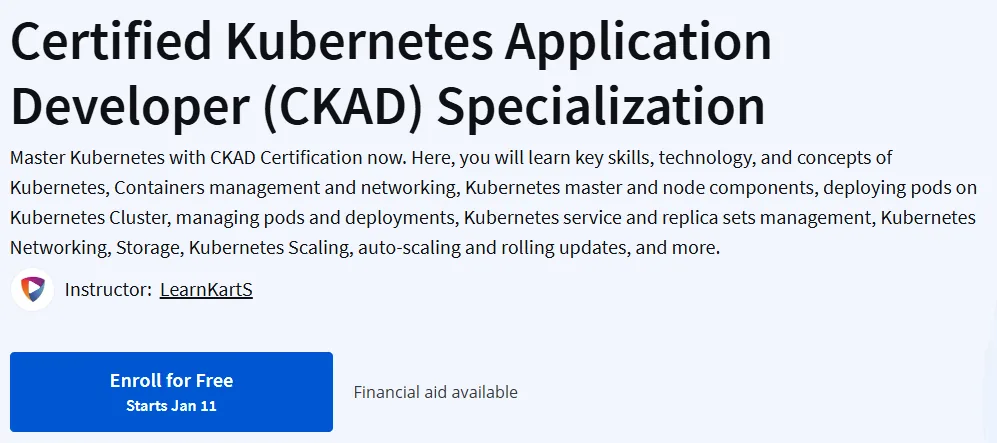Click the LearnKartS shield logo icon
Viewport: 997px width, 443px height.
[32, 289]
